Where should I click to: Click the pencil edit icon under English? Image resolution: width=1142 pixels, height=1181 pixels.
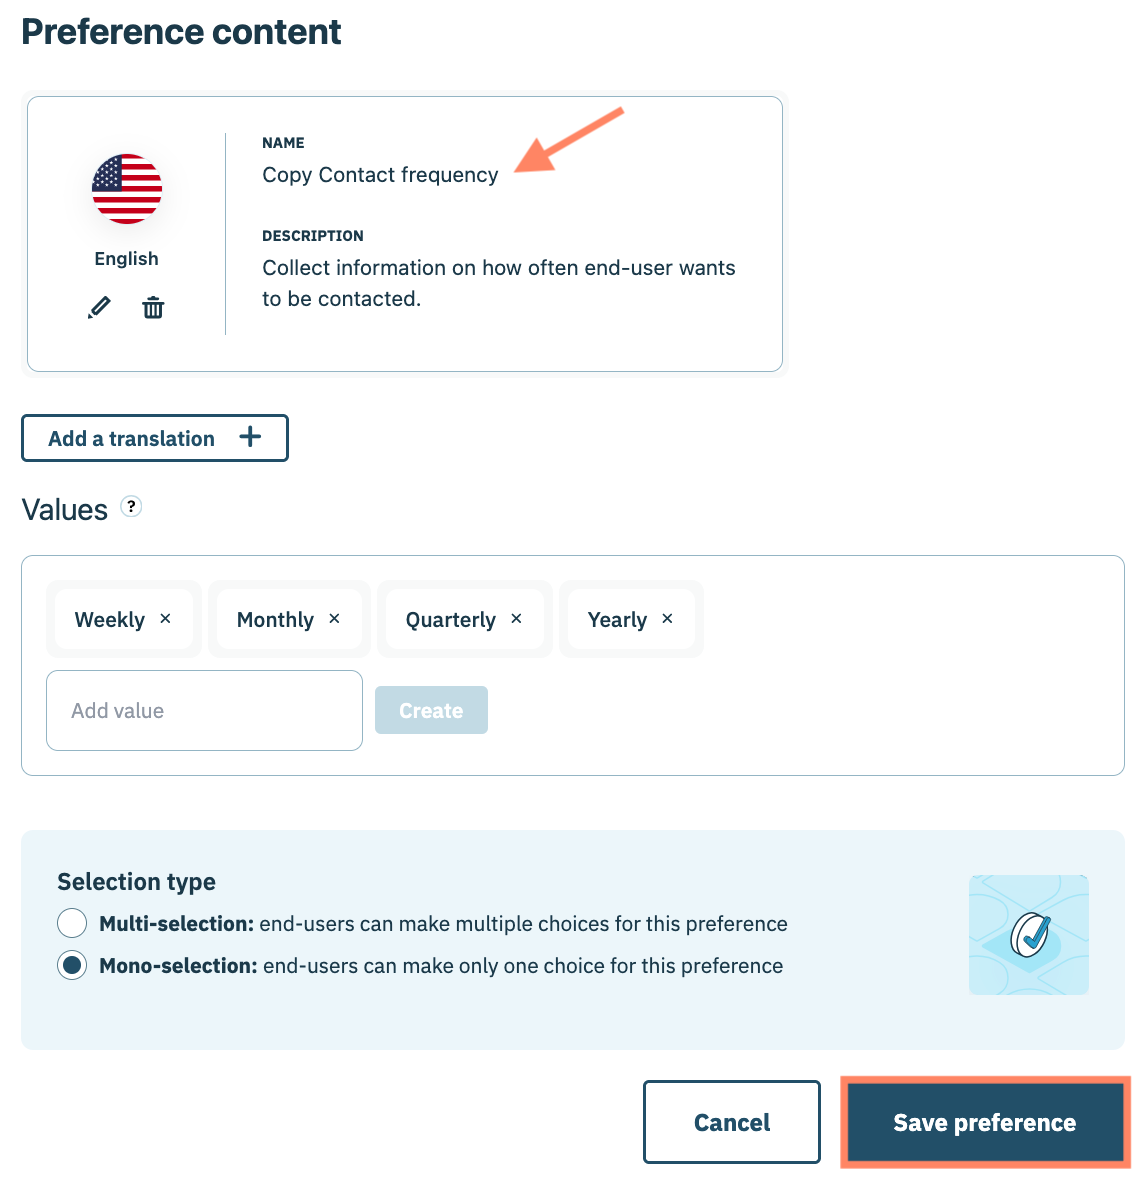99,308
